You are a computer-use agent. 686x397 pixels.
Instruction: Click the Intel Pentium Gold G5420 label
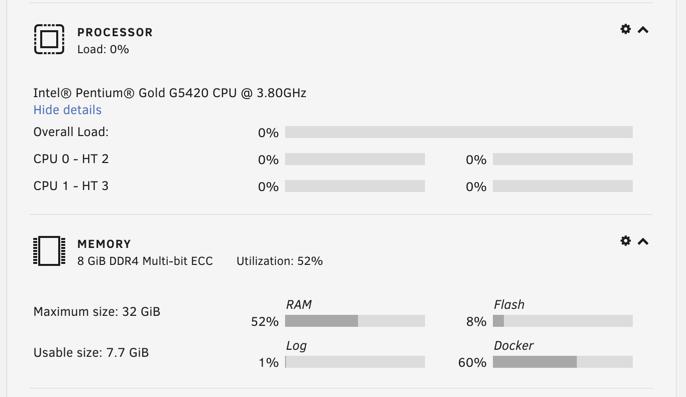click(170, 93)
